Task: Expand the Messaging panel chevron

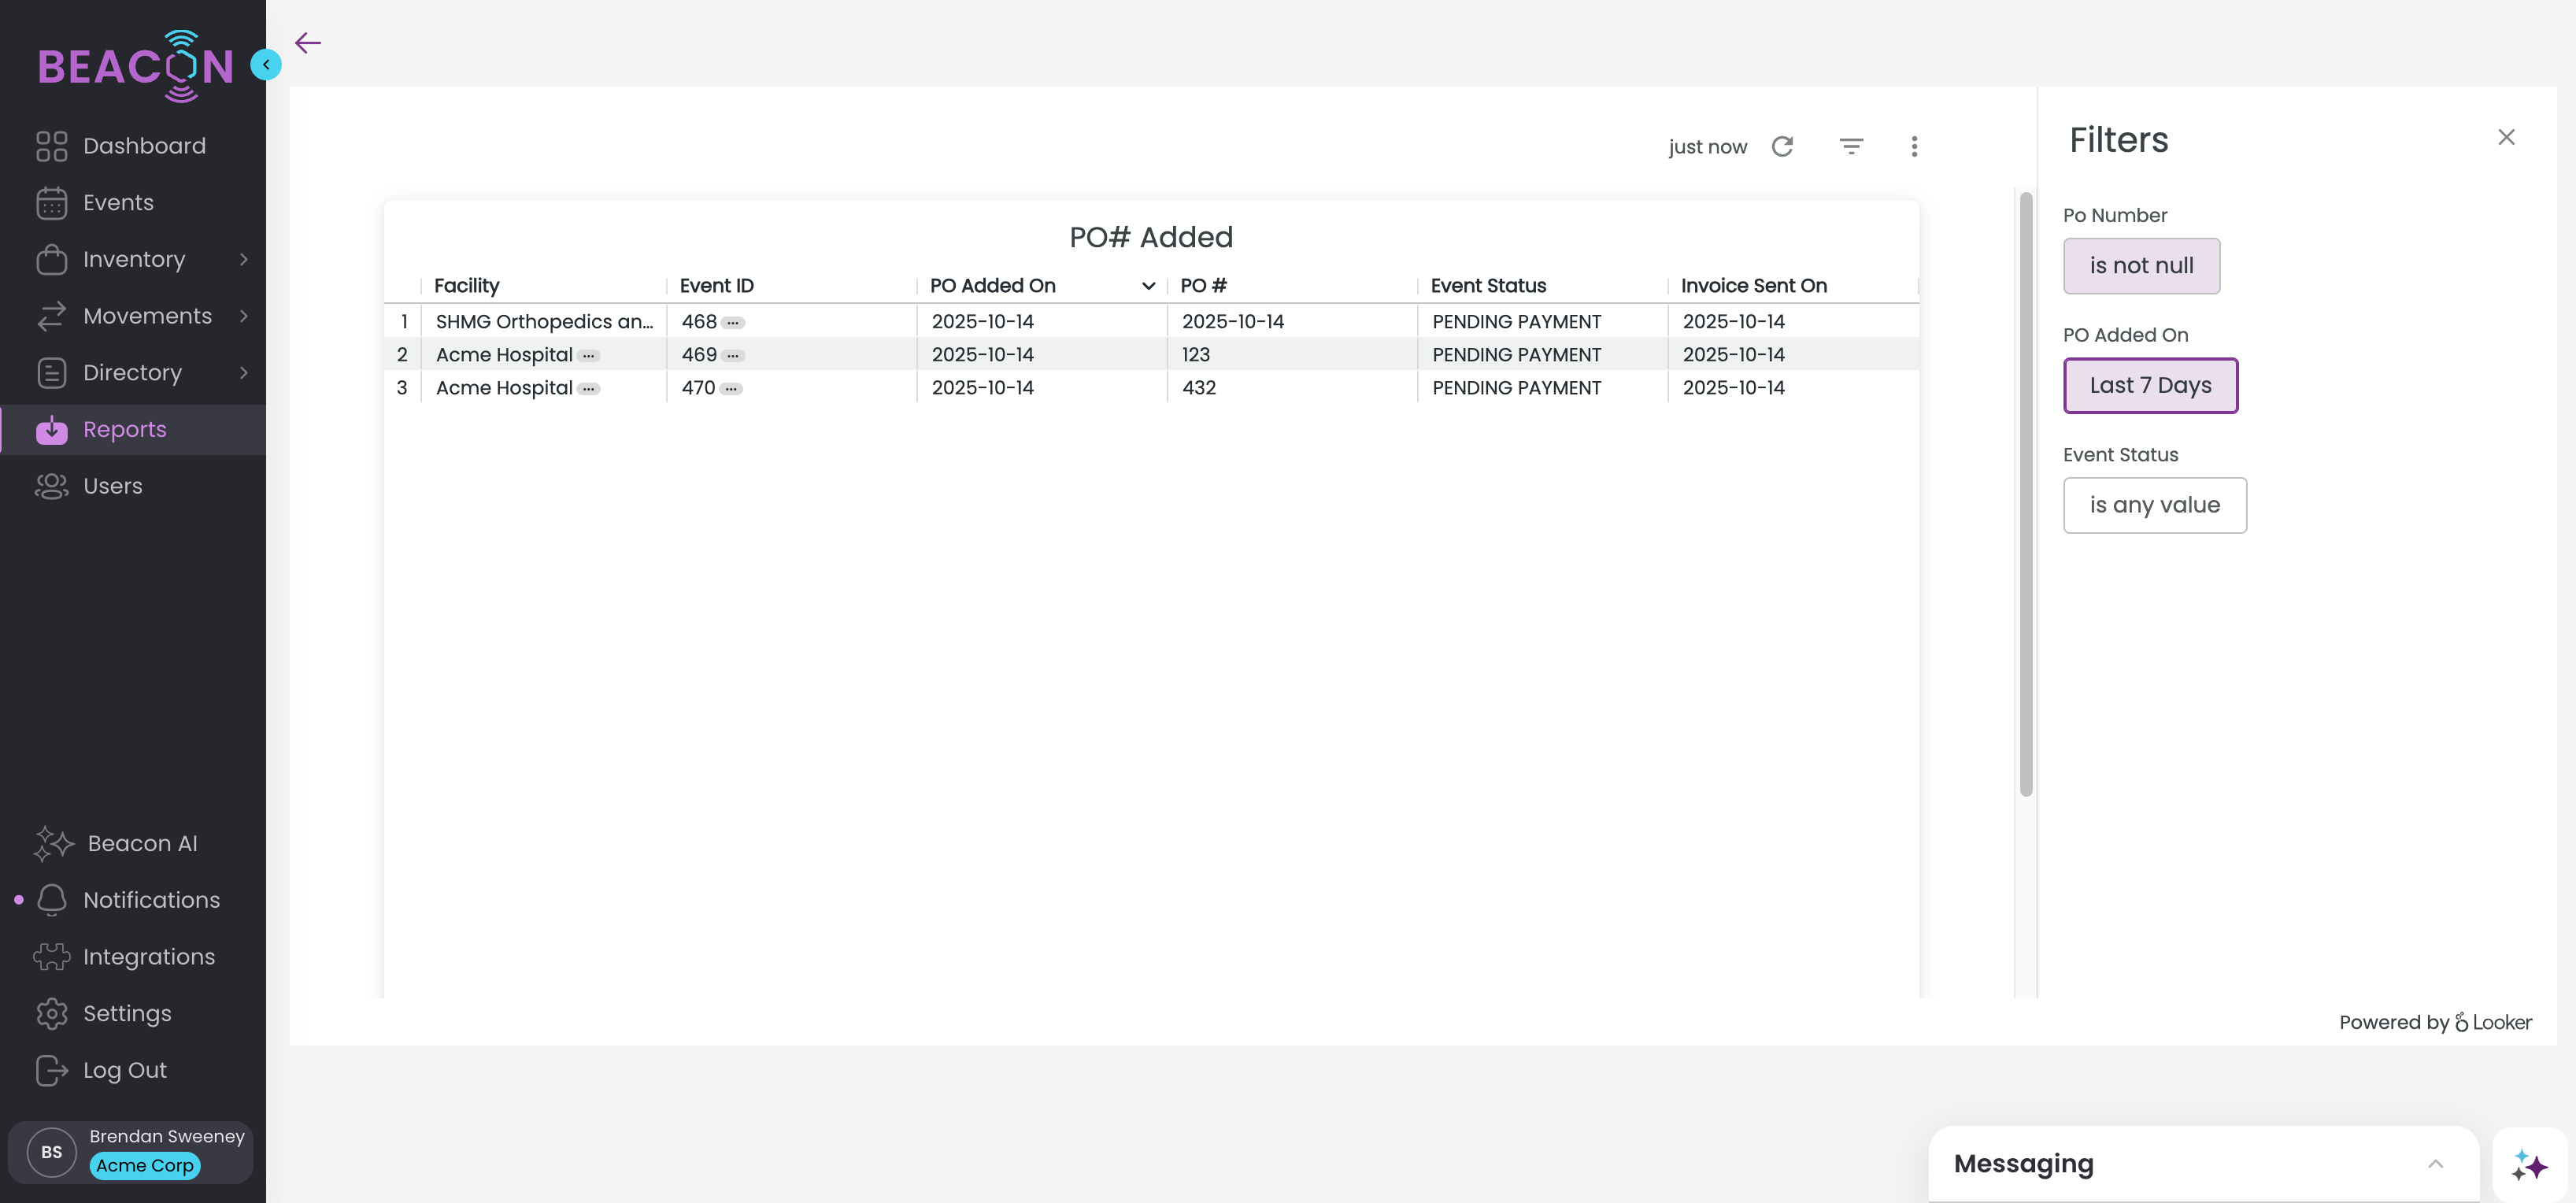Action: 2435,1164
